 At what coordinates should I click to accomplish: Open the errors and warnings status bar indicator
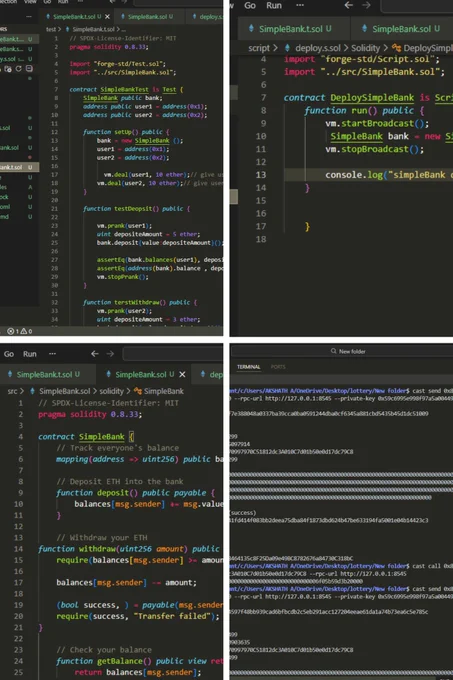click(x=20, y=331)
